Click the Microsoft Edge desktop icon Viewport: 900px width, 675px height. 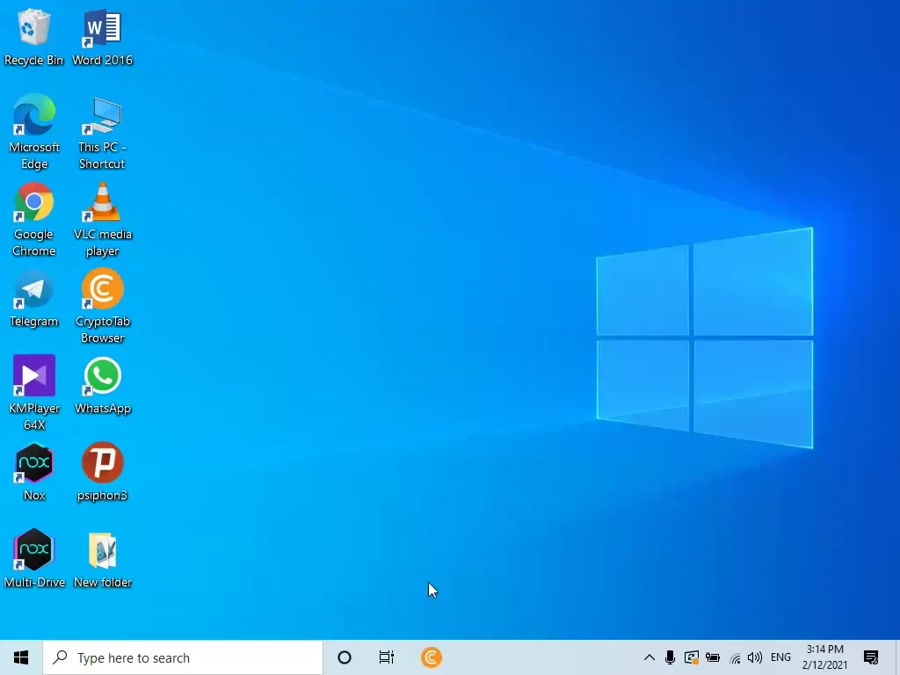pyautogui.click(x=34, y=132)
